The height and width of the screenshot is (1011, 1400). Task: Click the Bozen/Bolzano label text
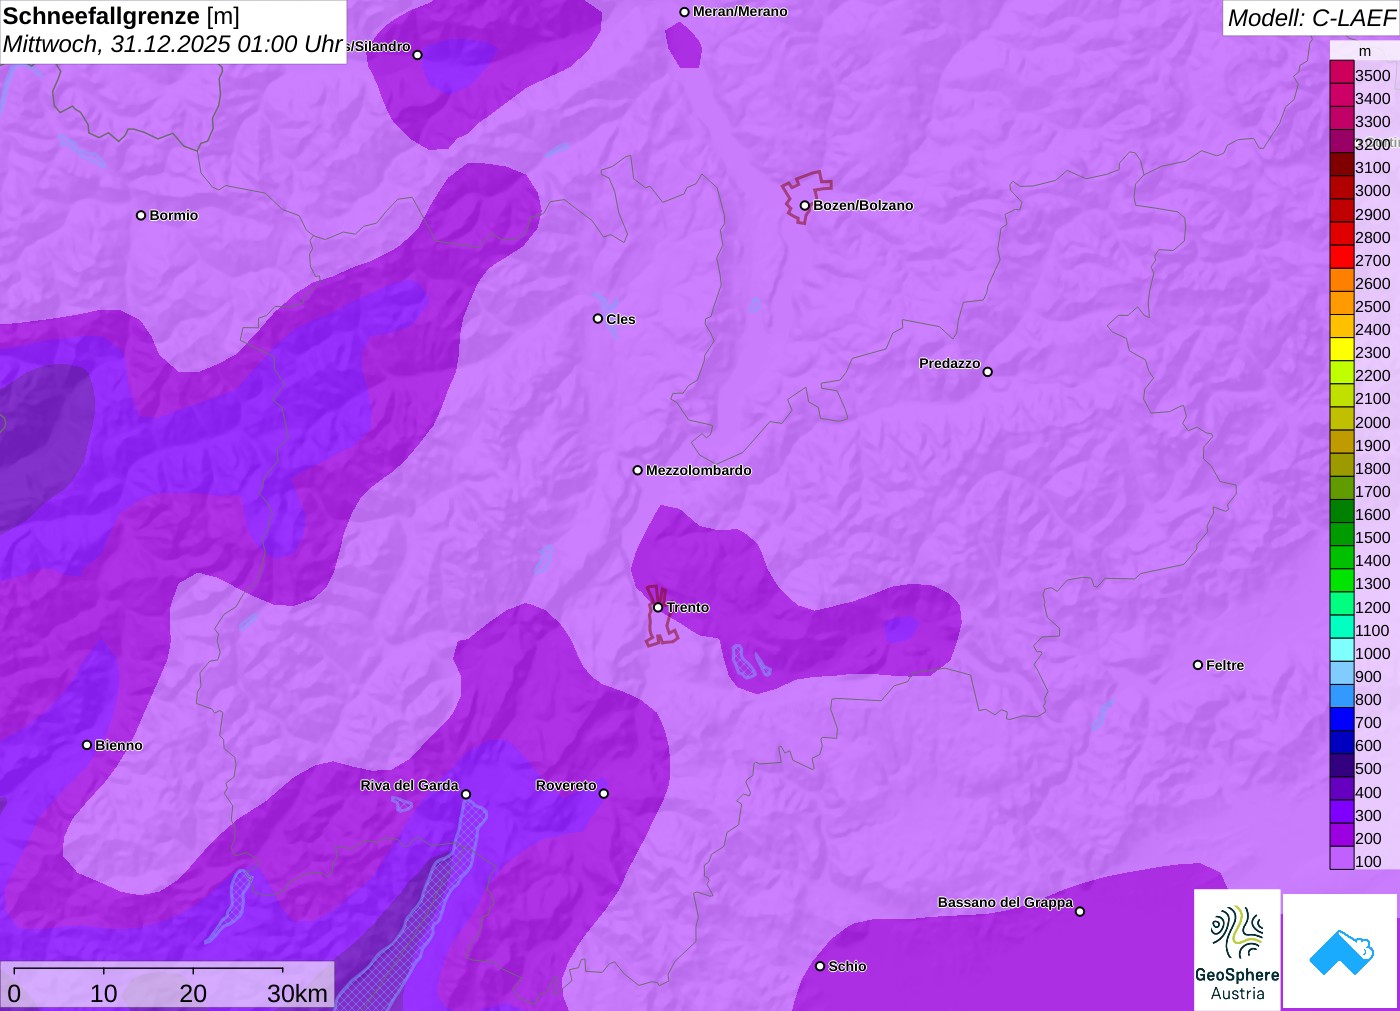(863, 205)
